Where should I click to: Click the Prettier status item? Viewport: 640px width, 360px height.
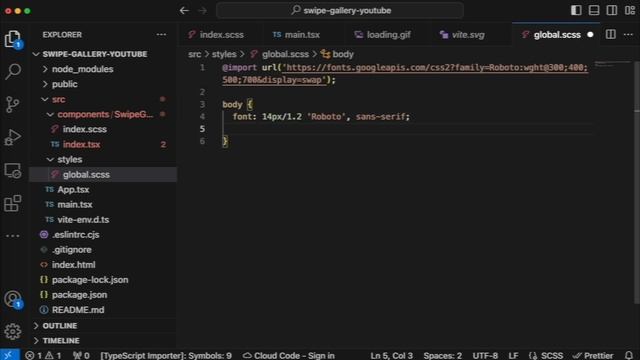(x=593, y=356)
